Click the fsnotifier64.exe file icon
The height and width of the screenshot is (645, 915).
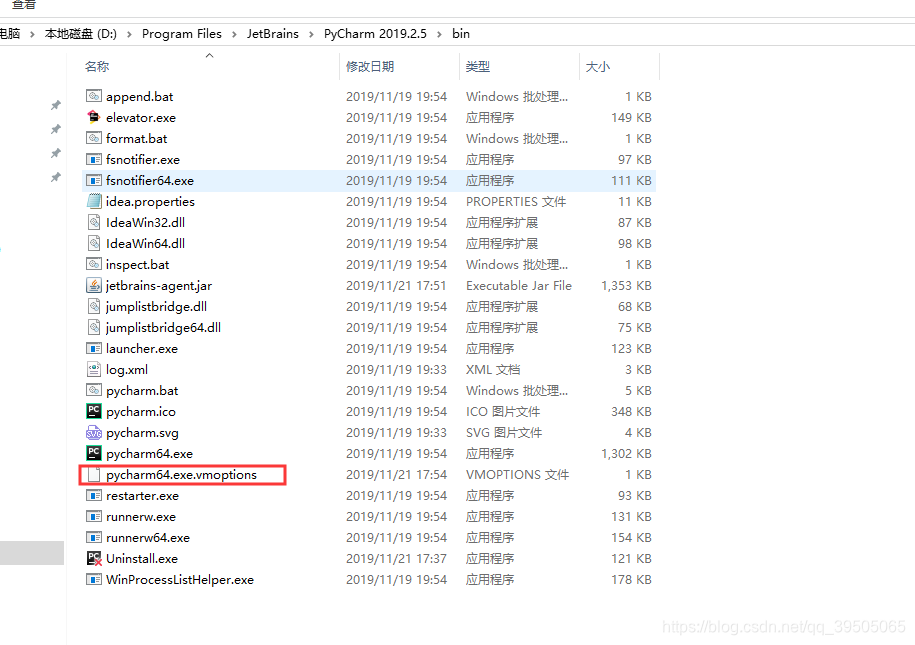(93, 180)
